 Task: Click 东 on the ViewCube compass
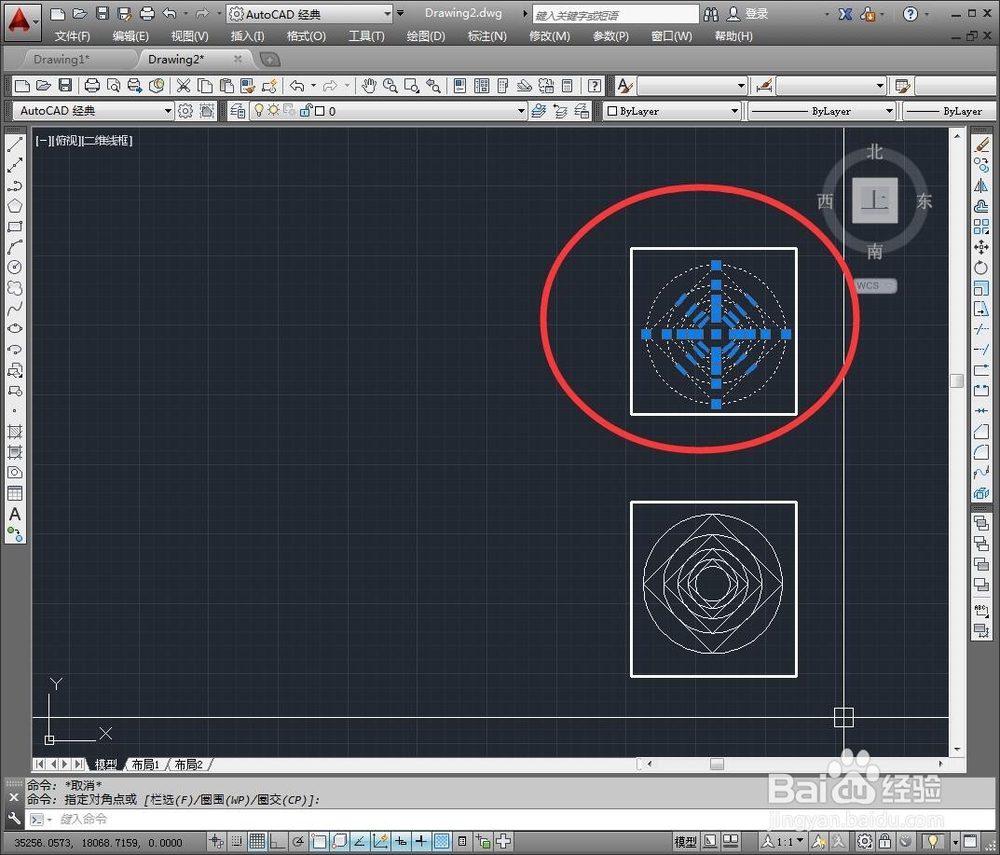tap(923, 201)
